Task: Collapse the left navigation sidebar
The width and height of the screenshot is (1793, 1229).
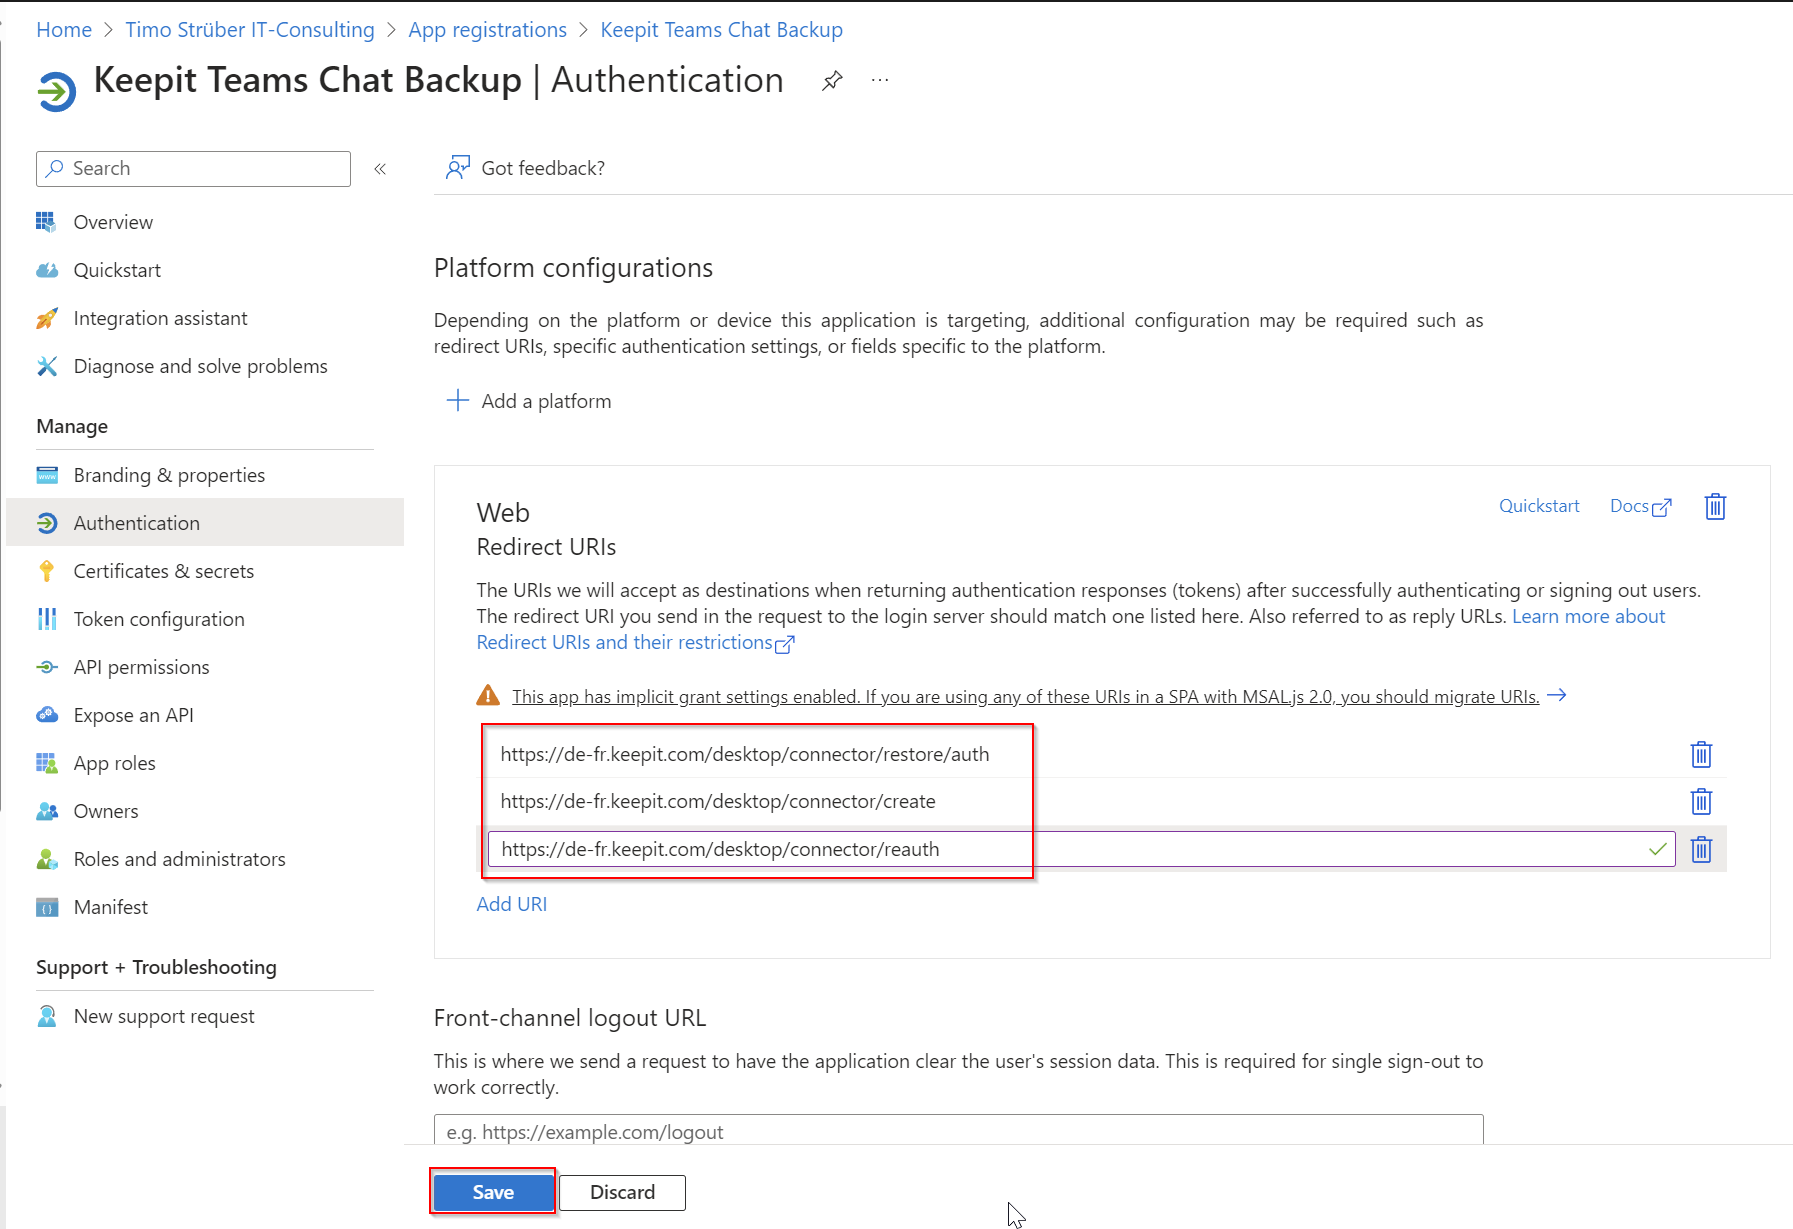Action: pyautogui.click(x=380, y=169)
